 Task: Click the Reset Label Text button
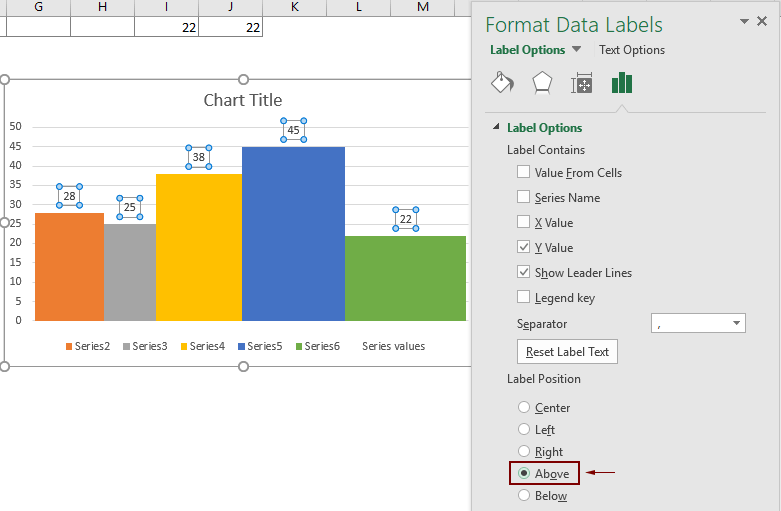567,352
